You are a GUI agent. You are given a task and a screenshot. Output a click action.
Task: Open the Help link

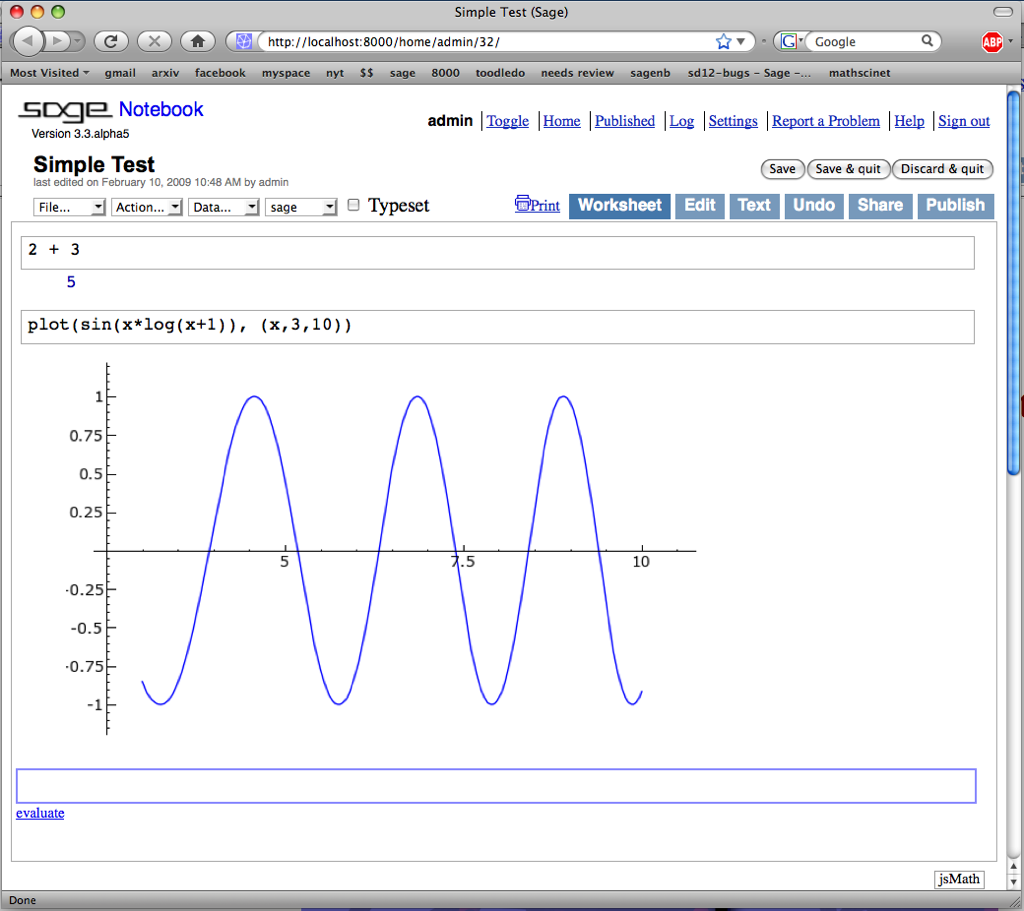tap(909, 121)
